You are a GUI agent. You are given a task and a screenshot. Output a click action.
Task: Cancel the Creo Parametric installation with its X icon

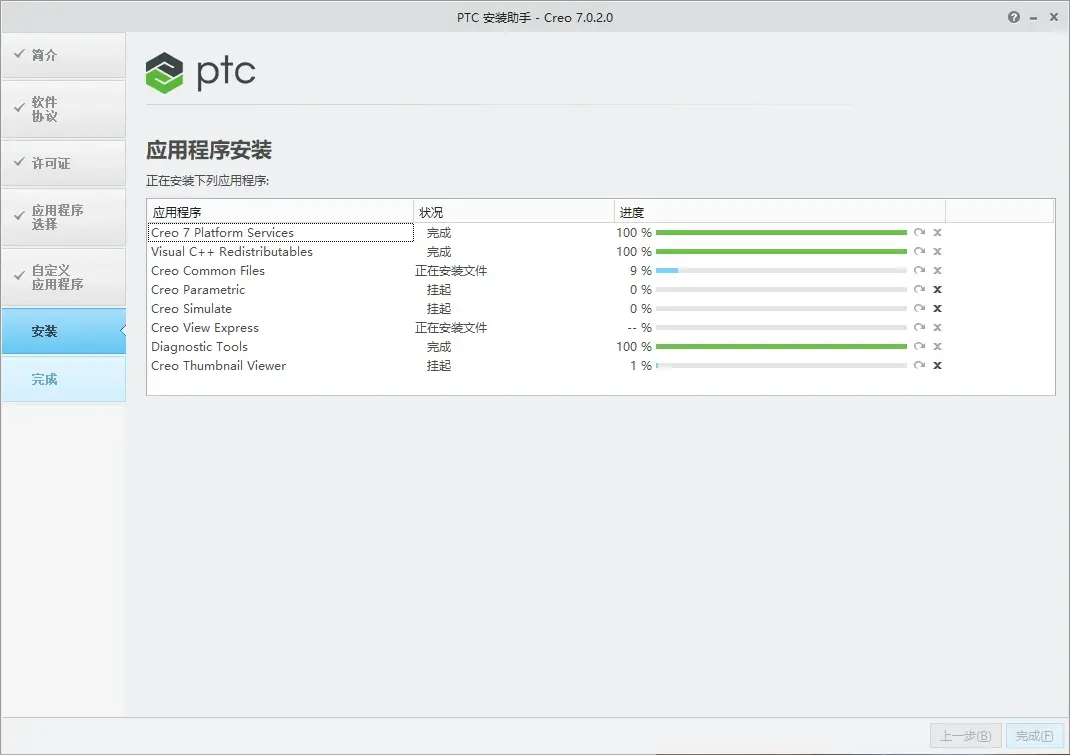pyautogui.click(x=937, y=289)
